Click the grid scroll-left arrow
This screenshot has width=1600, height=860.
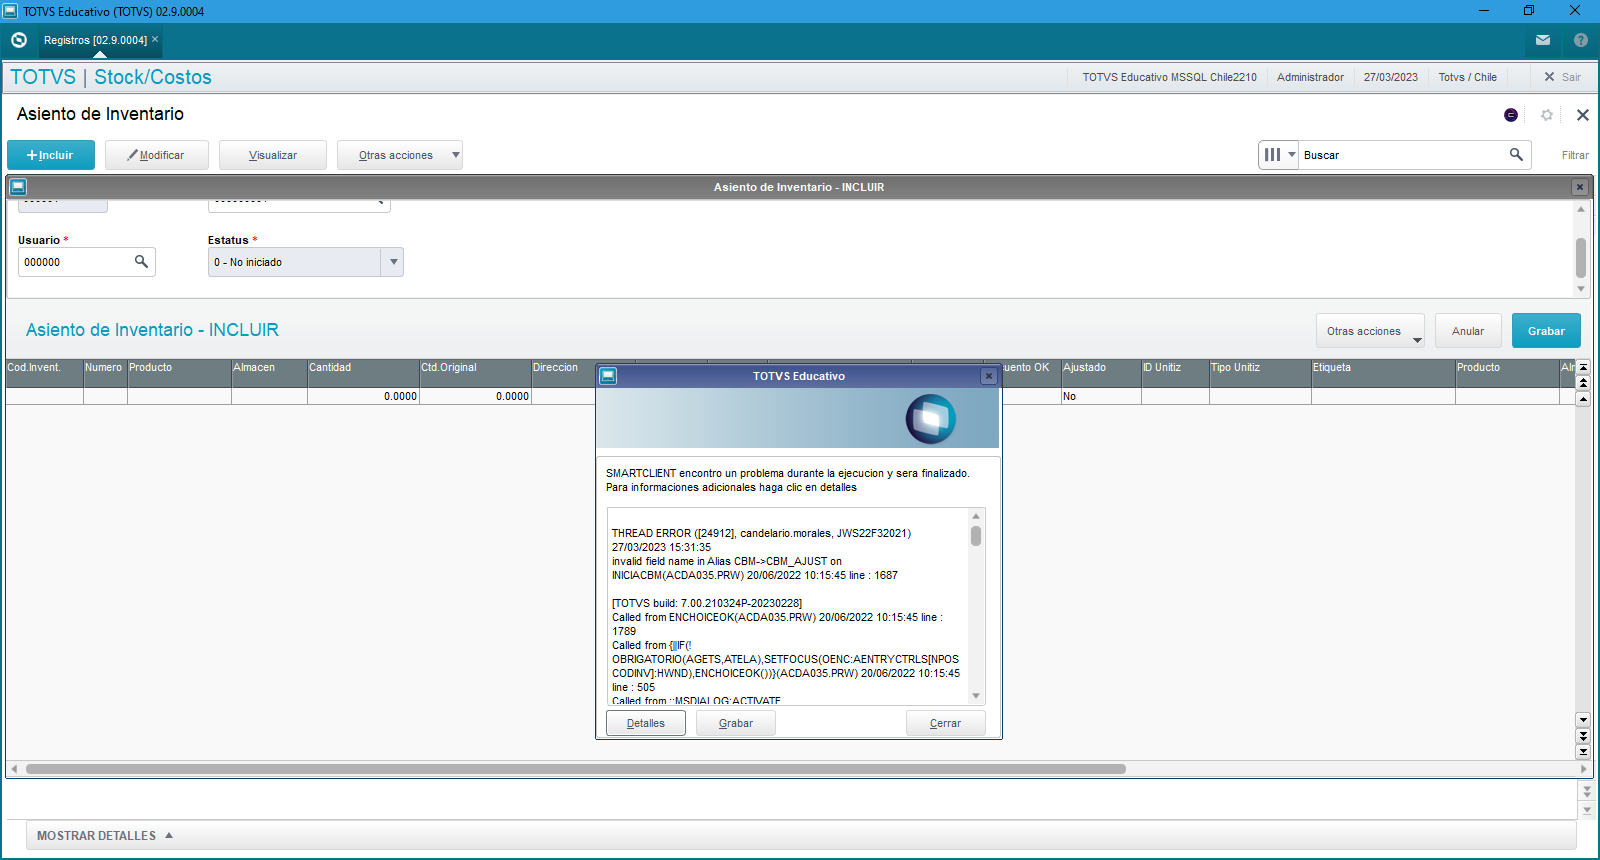pos(13,769)
